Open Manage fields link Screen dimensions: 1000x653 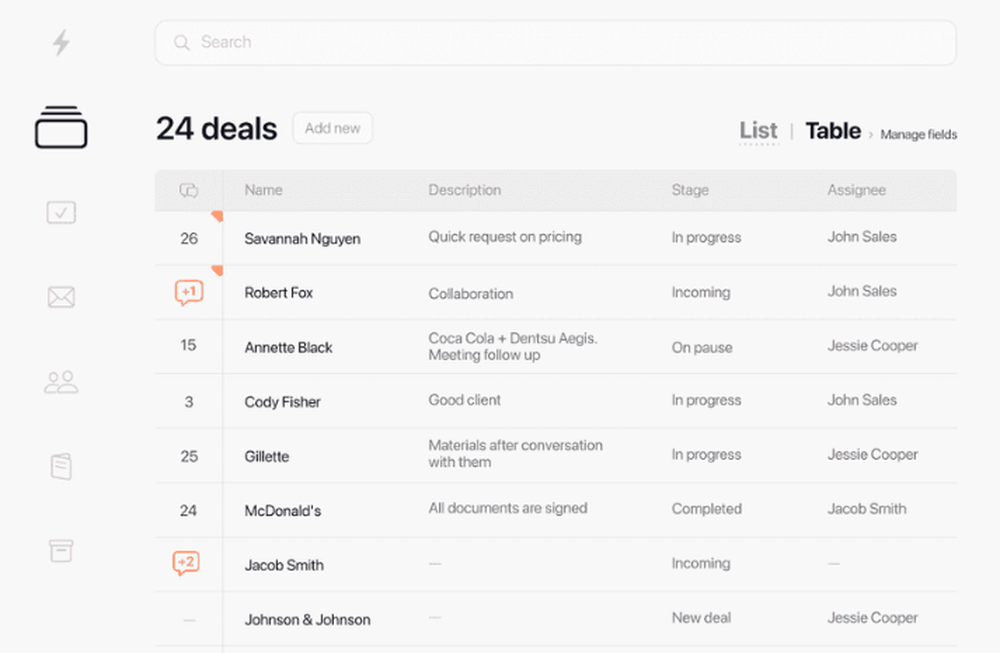[x=918, y=135]
